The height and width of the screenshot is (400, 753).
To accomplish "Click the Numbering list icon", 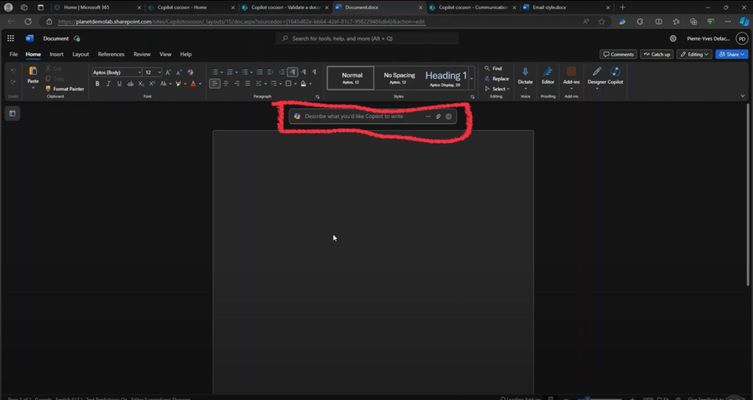I will tap(230, 73).
